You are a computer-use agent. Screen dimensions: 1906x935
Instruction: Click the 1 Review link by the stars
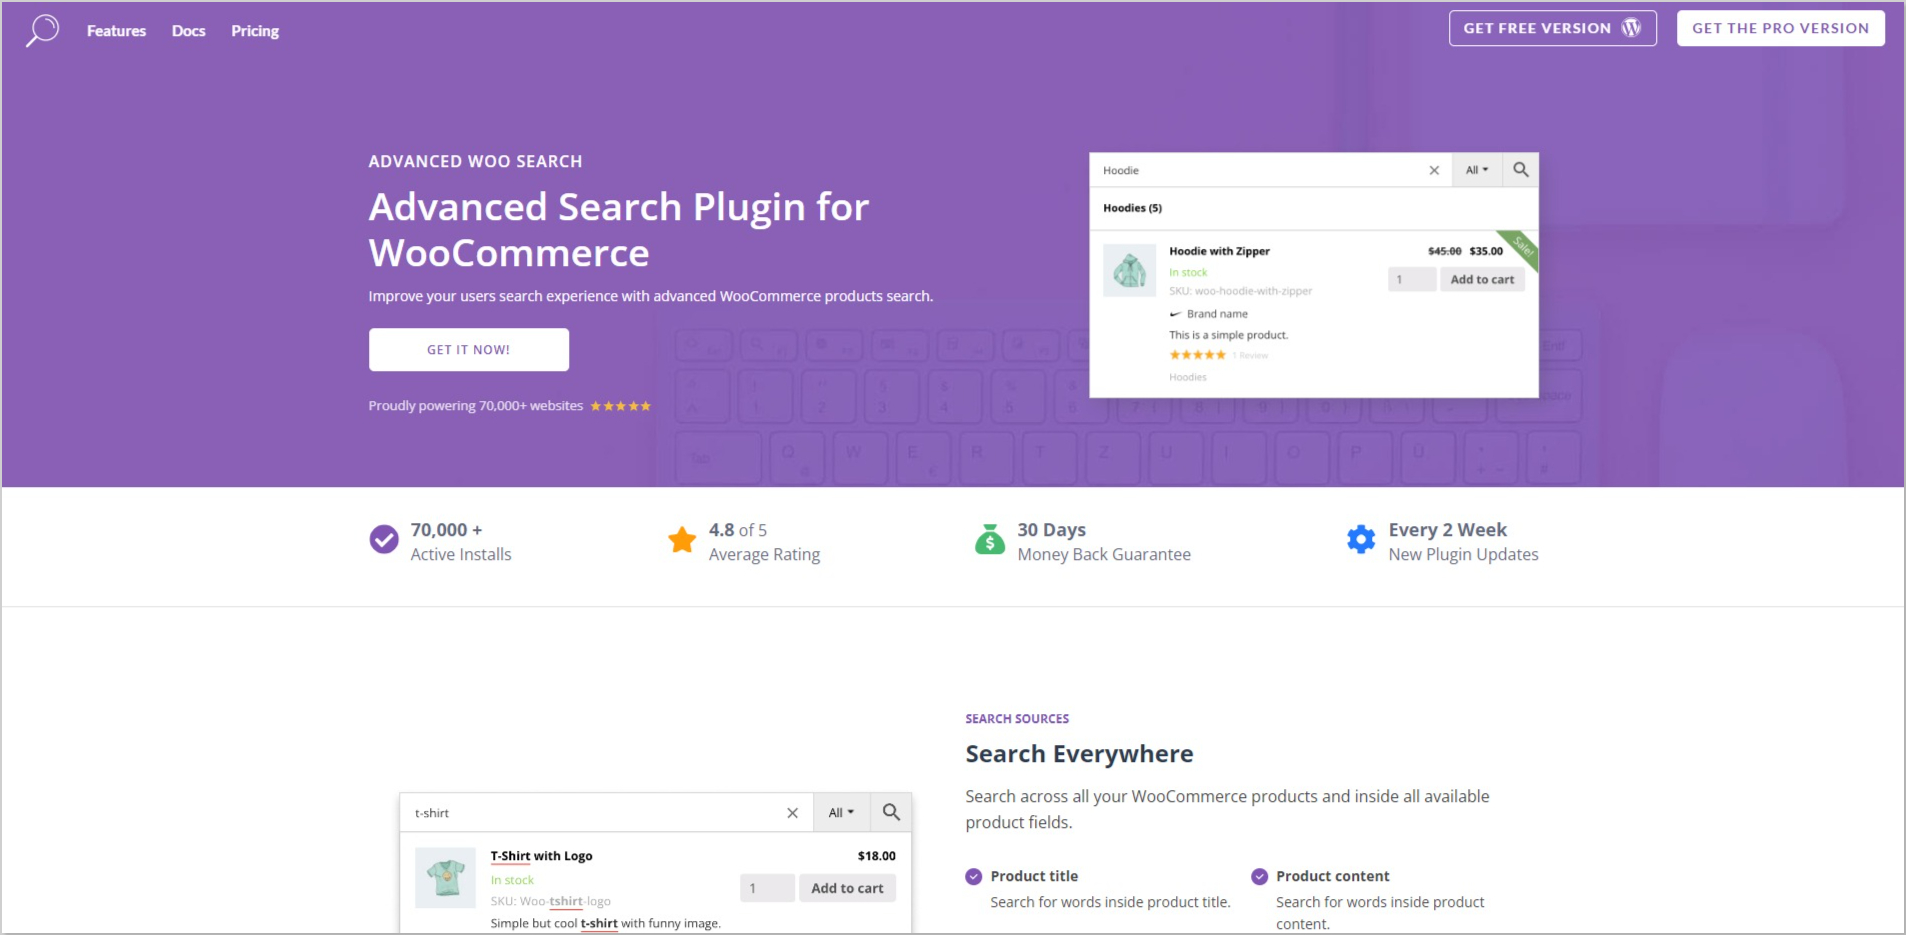point(1250,356)
